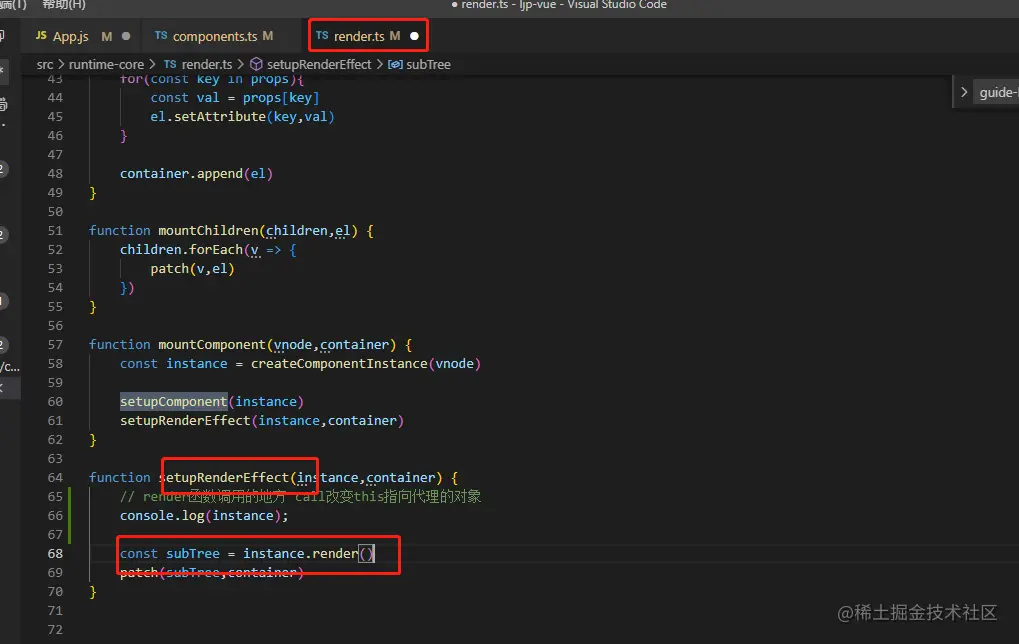The width and height of the screenshot is (1019, 644).
Task: Click the mountChildren function name
Action: (208, 231)
